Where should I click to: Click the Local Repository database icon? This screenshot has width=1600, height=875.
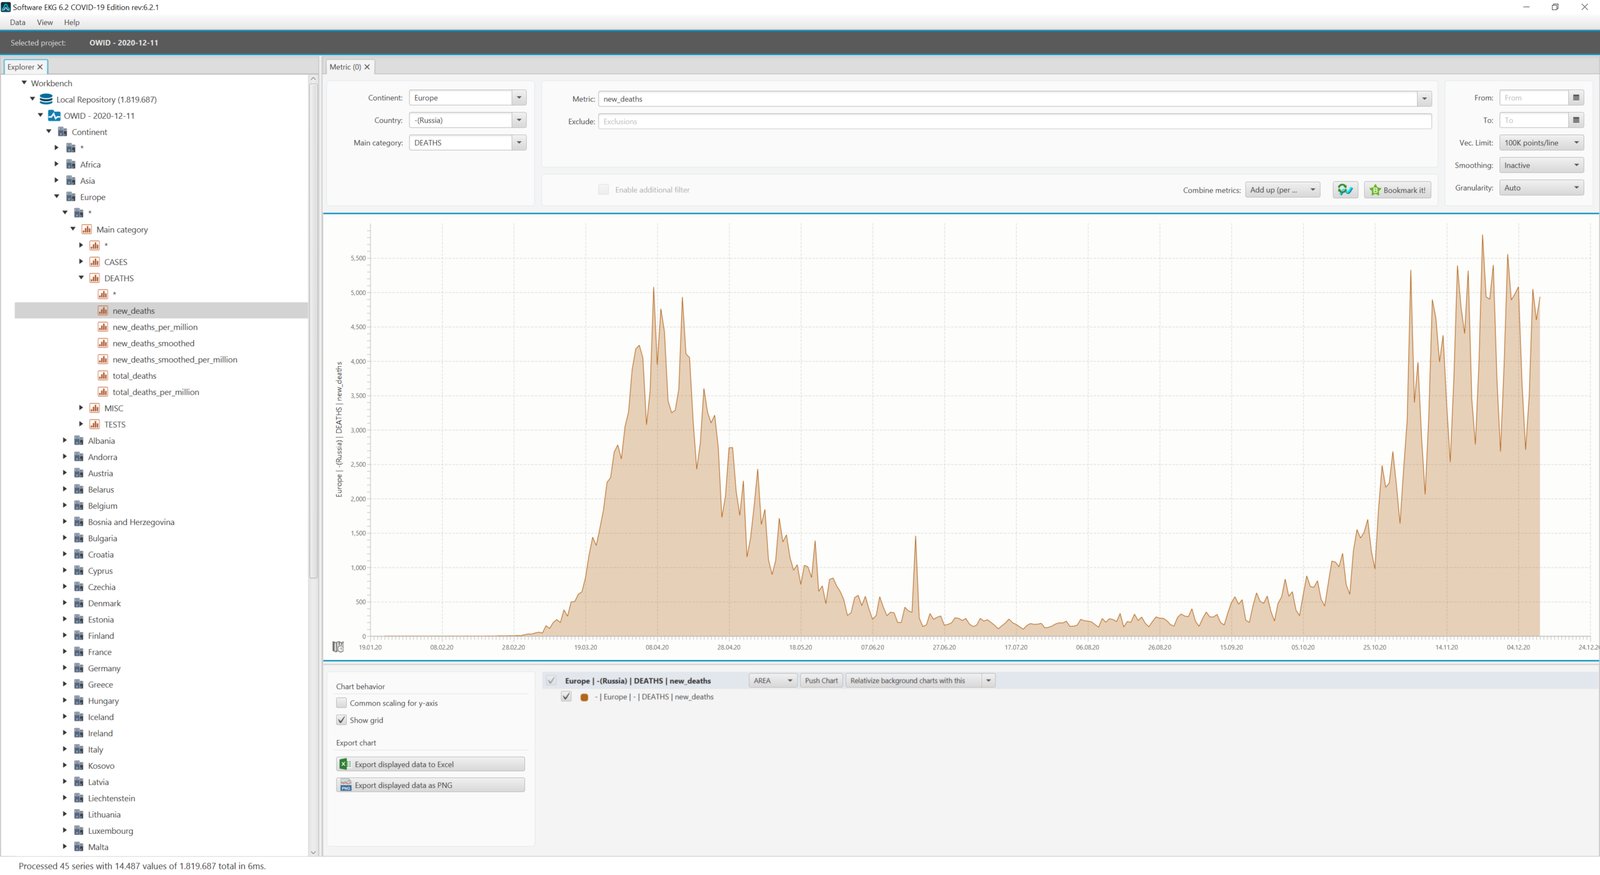46,99
